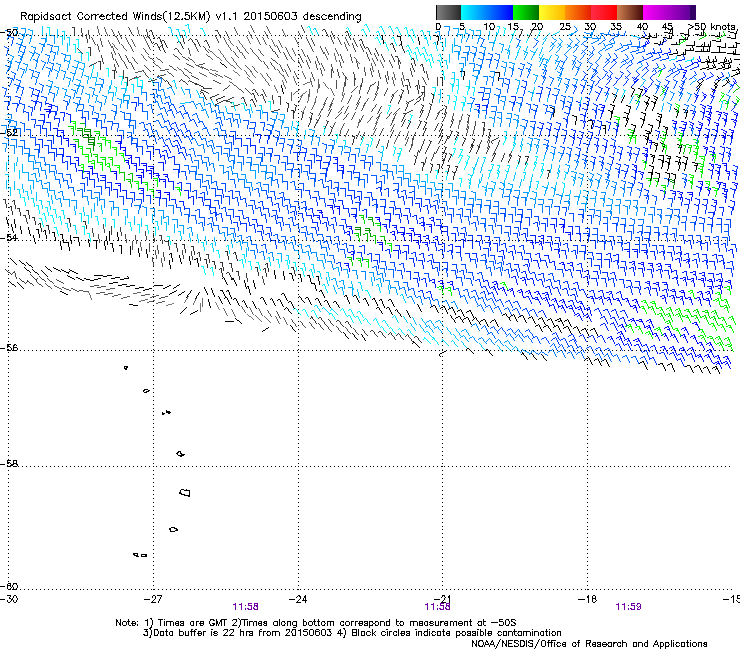Click the -24 longitude axis label
The width and height of the screenshot is (740, 650).
298,599
